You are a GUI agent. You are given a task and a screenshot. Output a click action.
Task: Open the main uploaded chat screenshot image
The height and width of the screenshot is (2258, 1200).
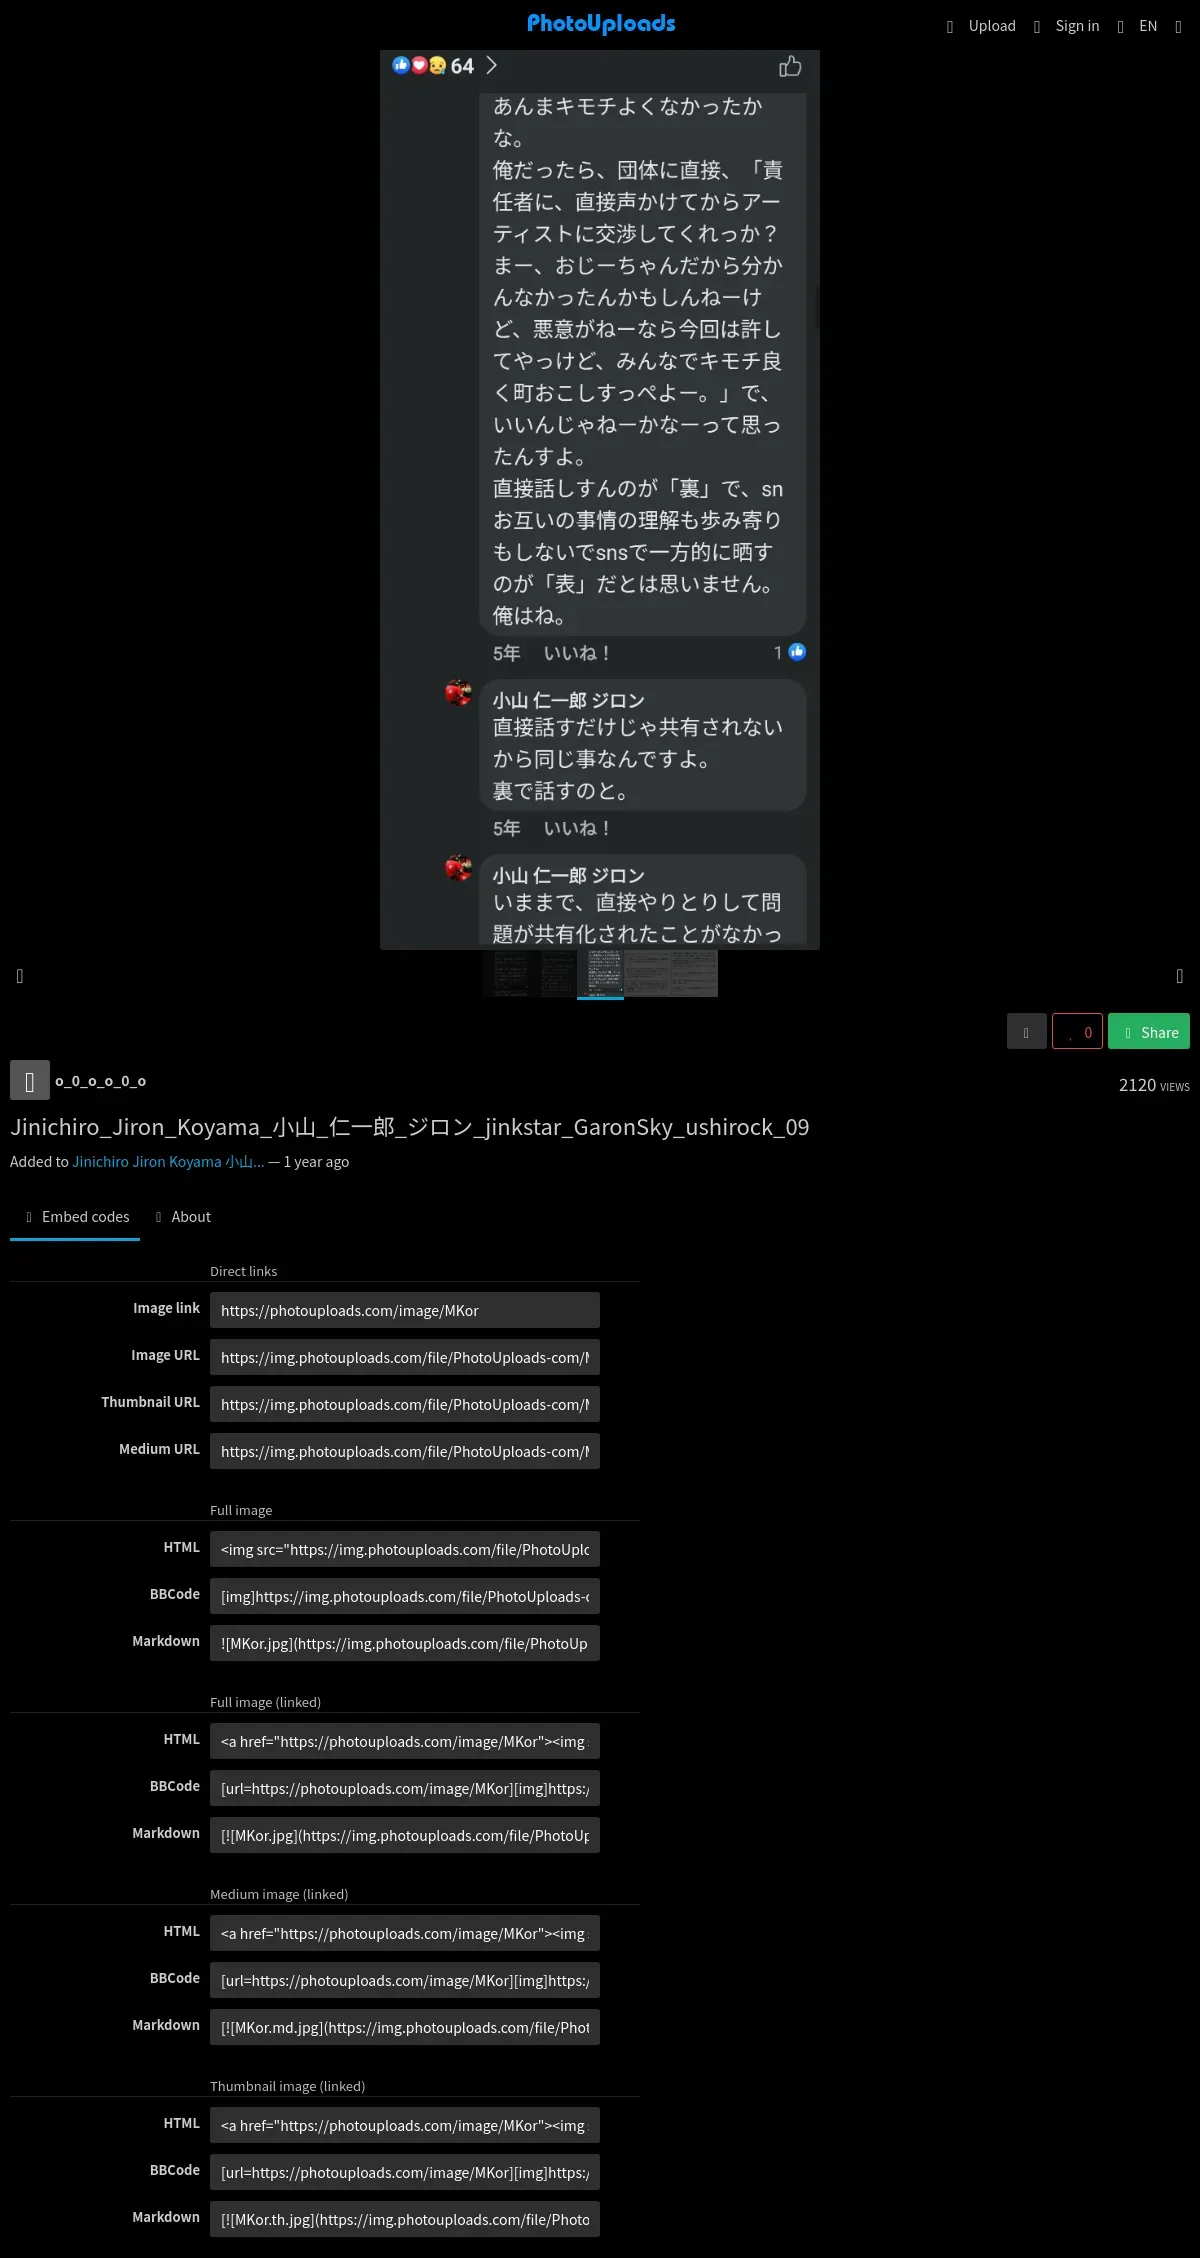click(x=600, y=500)
